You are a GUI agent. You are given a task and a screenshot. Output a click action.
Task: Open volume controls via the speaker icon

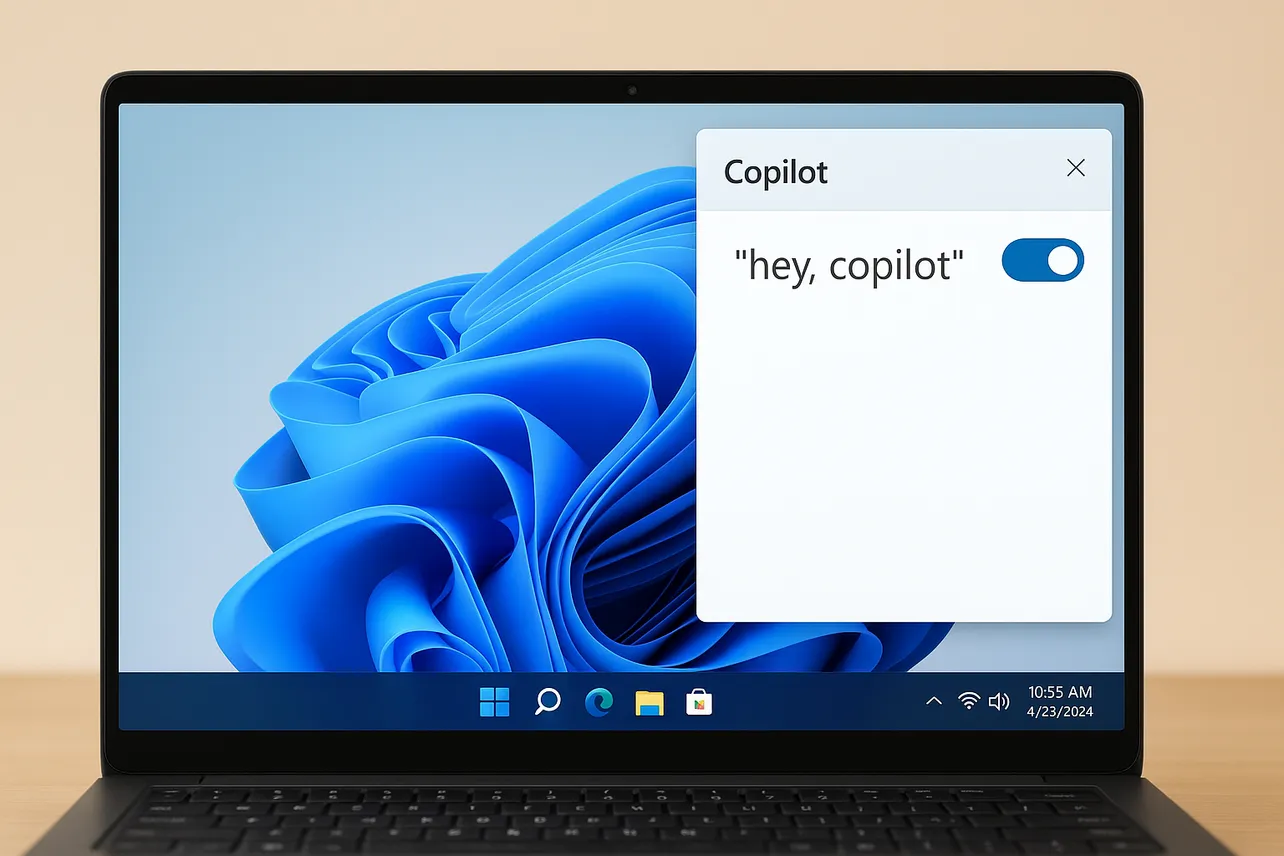pos(1000,701)
